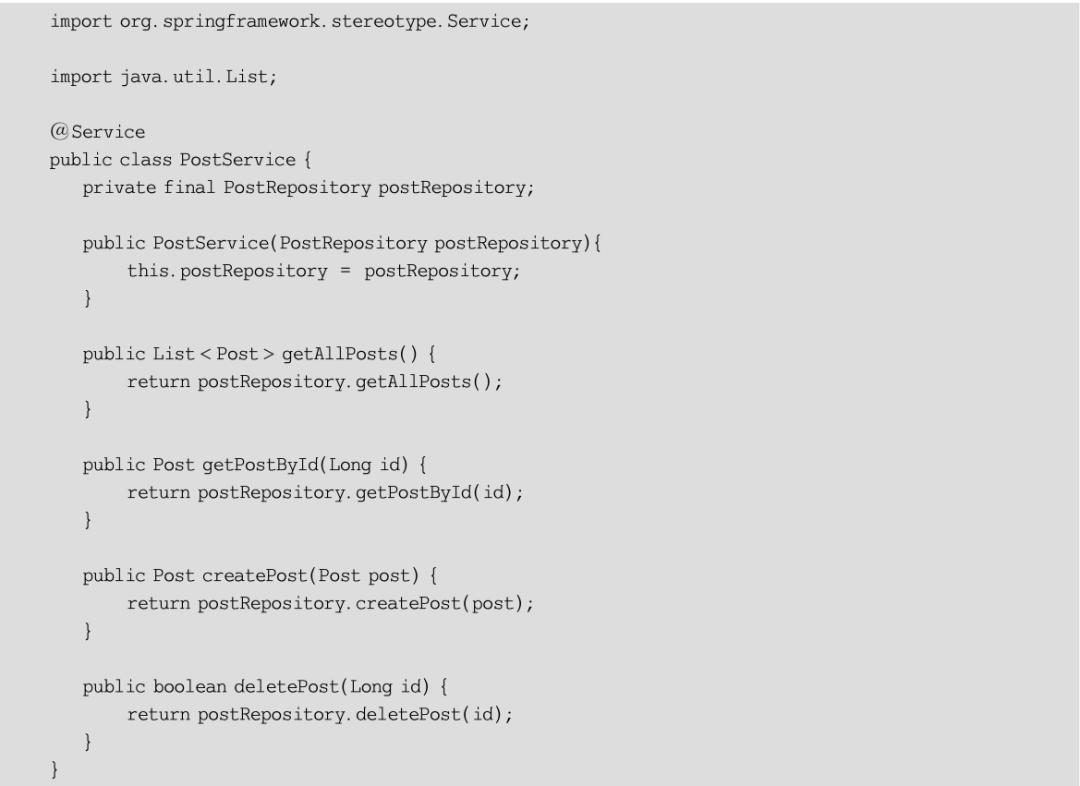Click the this.postRepository assignment line
This screenshot has height=786, width=1080.
click(323, 272)
